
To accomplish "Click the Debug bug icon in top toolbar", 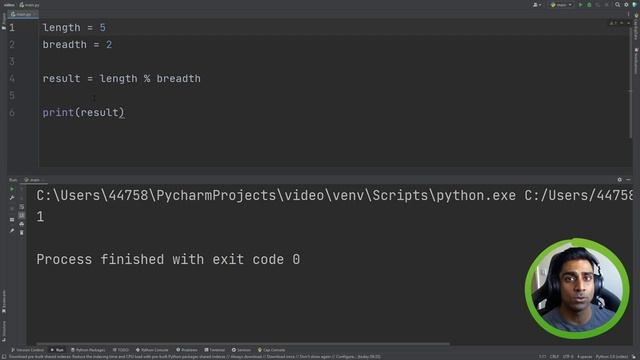I will click(x=589, y=5).
